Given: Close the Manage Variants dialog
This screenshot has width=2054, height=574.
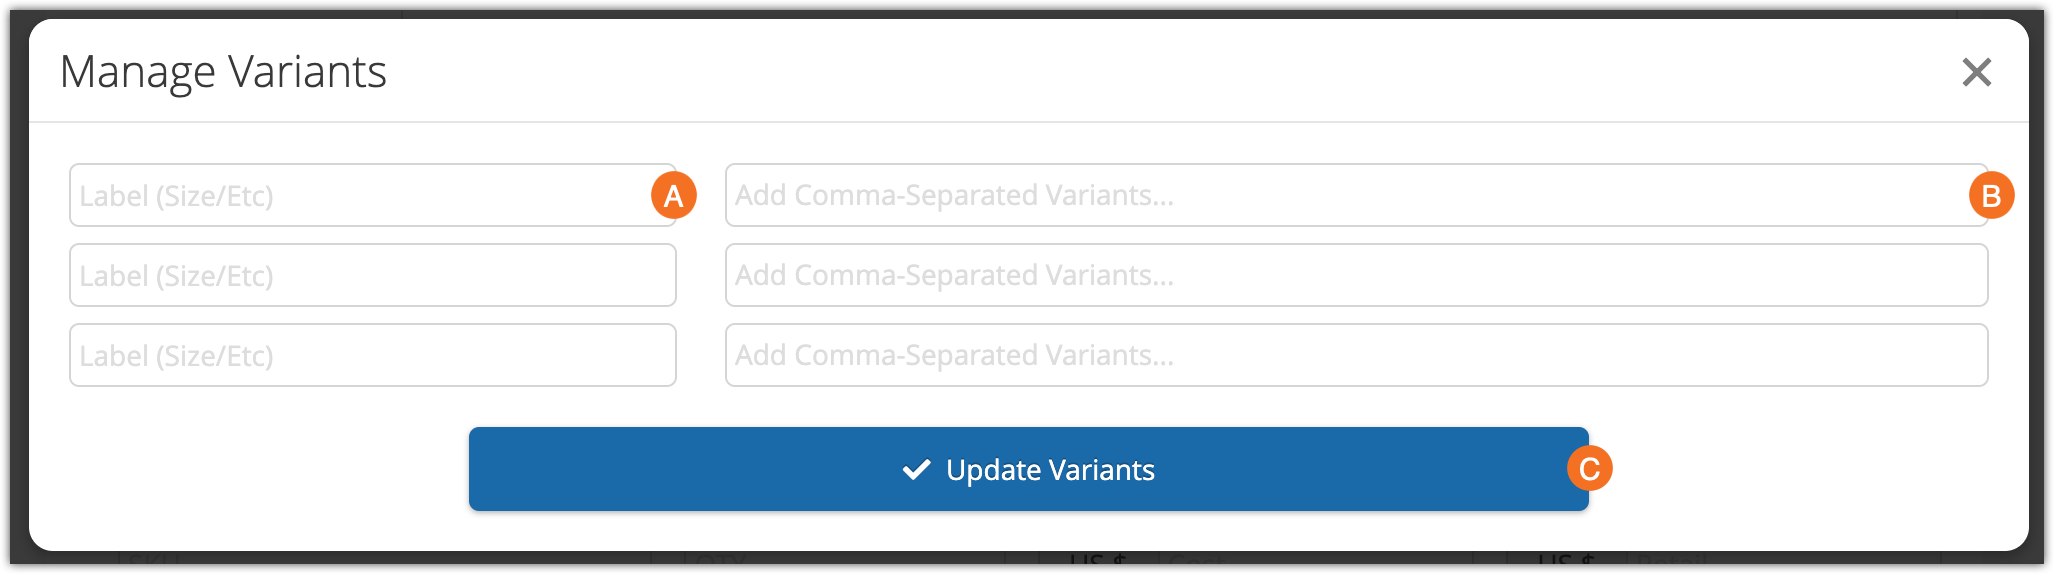Looking at the screenshot, I should [x=1976, y=72].
